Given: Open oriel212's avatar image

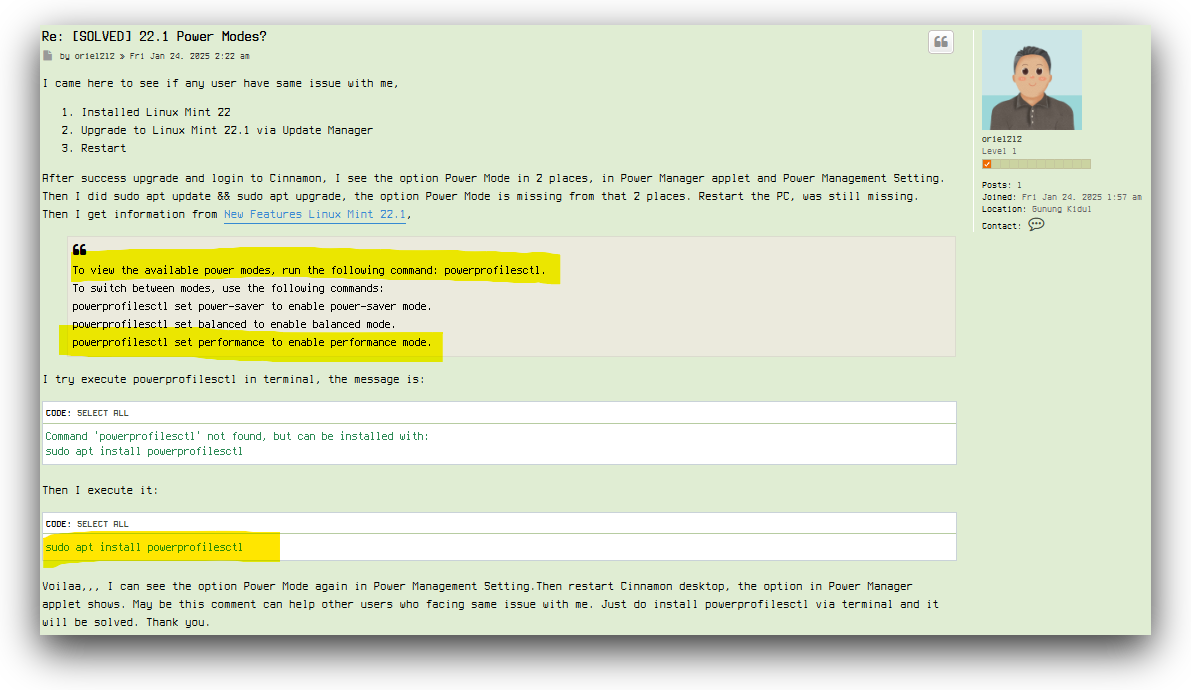Looking at the screenshot, I should 1031,80.
